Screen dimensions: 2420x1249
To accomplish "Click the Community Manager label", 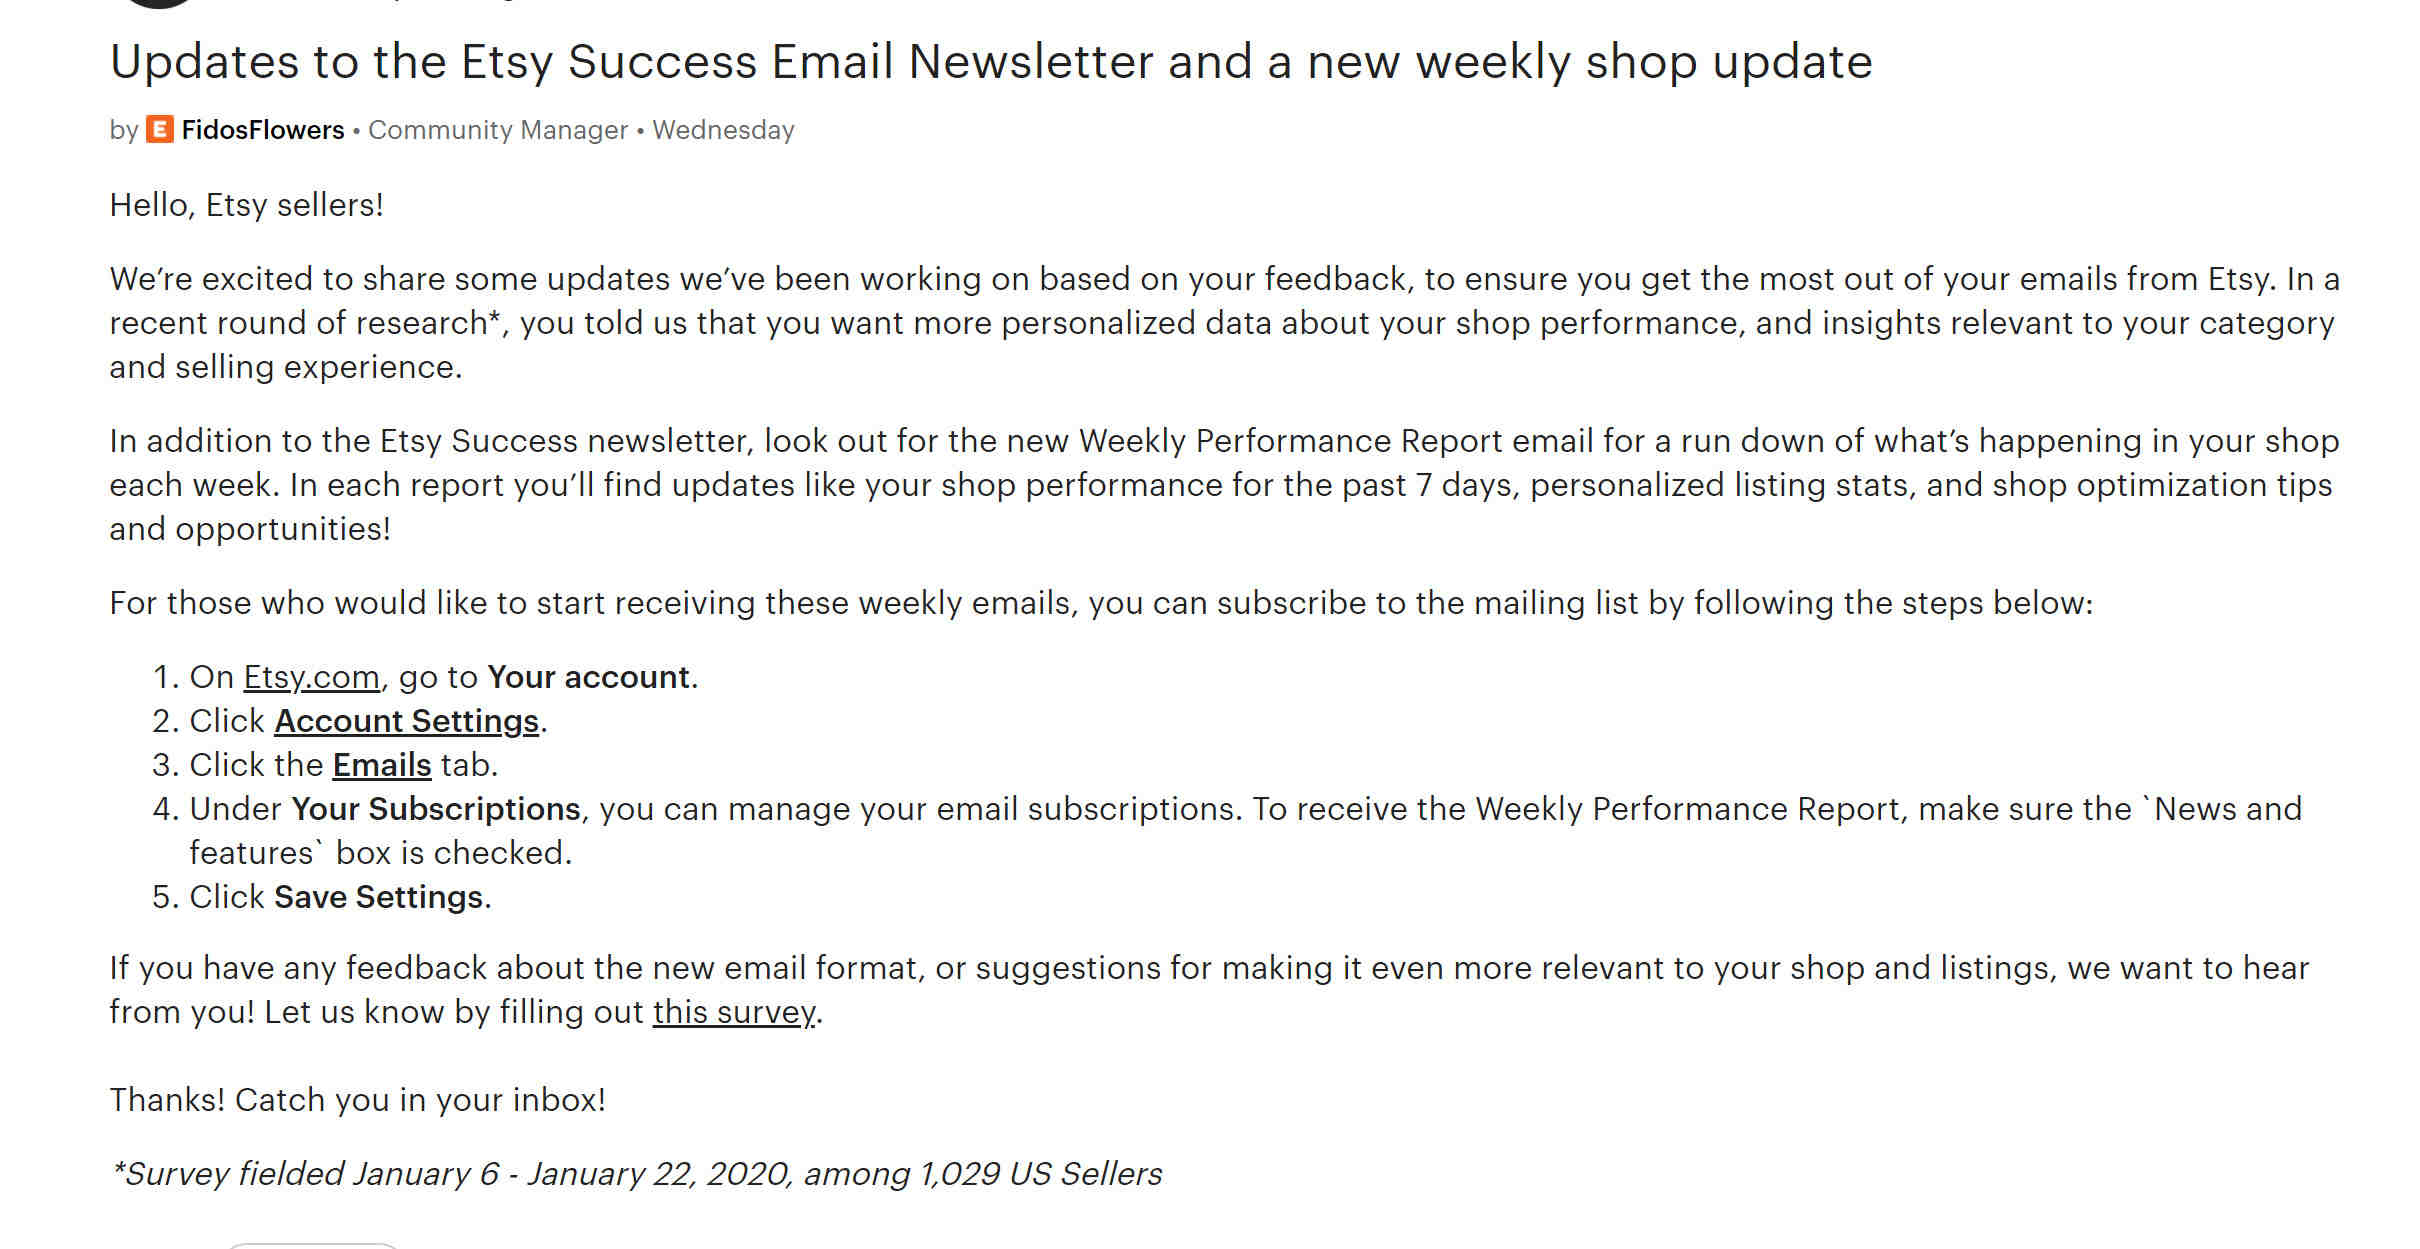I will [498, 130].
